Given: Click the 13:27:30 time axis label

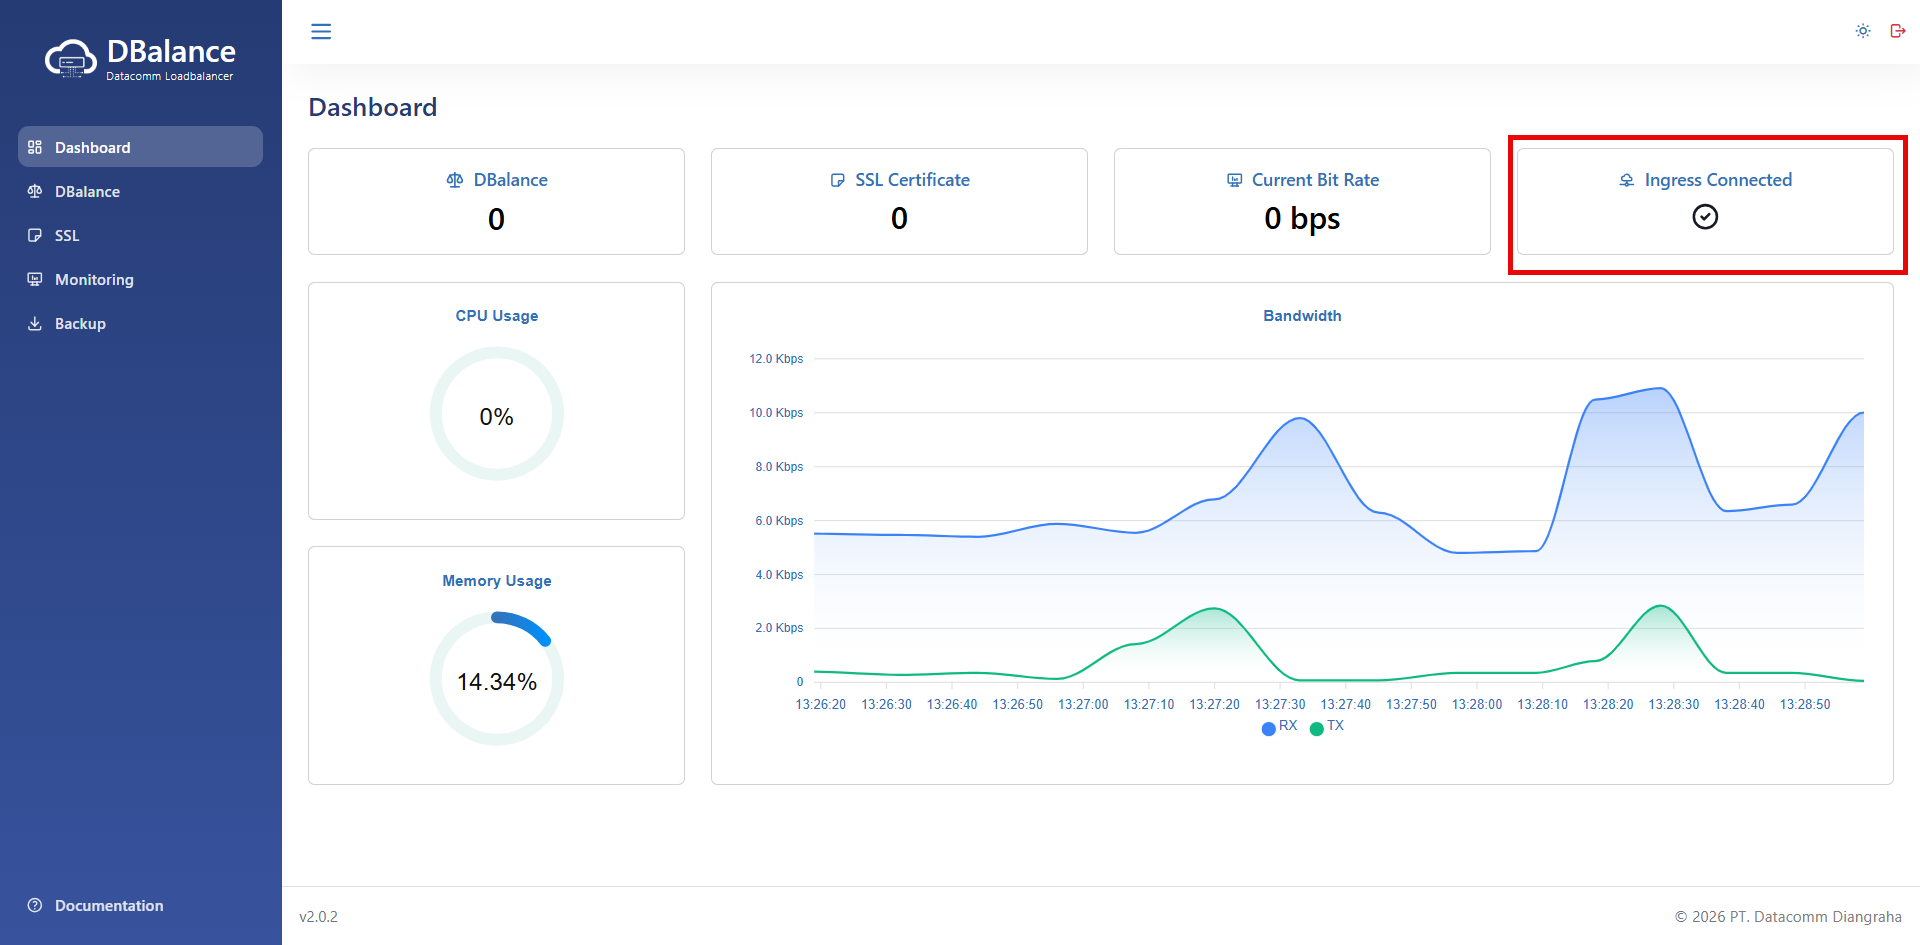Looking at the screenshot, I should point(1280,705).
